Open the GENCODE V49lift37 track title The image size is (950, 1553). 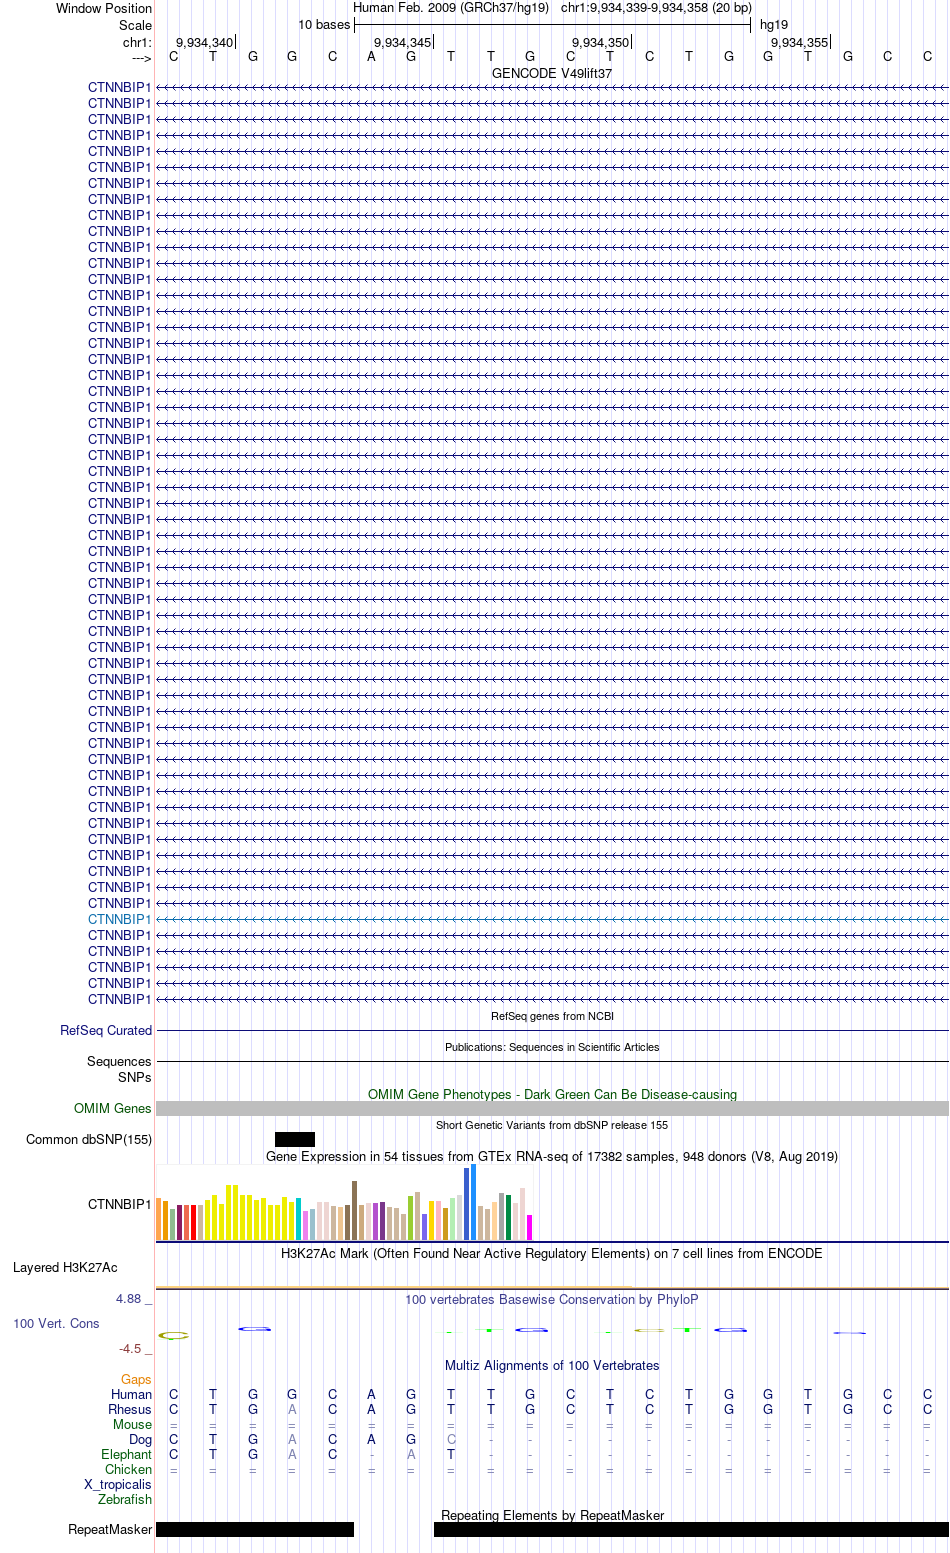pyautogui.click(x=552, y=73)
